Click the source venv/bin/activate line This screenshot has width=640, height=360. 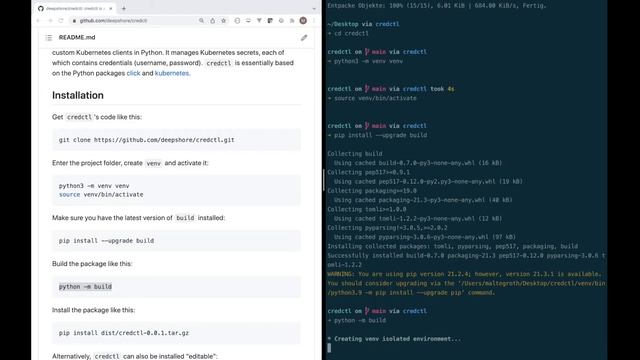coord(101,195)
